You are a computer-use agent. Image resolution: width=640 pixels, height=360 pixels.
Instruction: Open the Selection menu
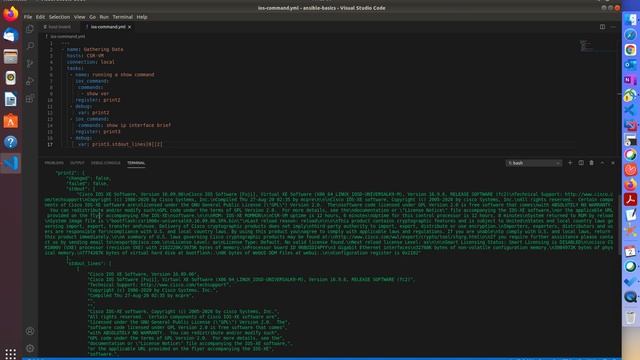click(60, 17)
